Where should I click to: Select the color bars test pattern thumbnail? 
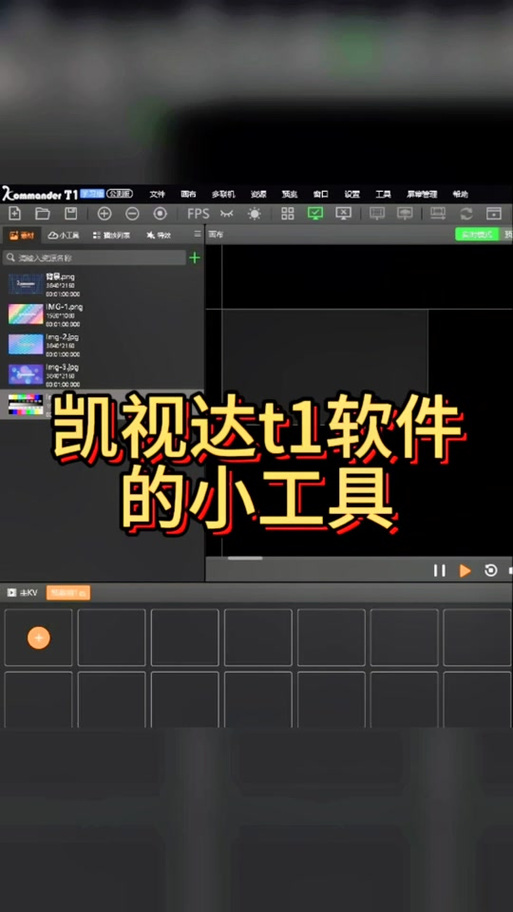pos(26,404)
